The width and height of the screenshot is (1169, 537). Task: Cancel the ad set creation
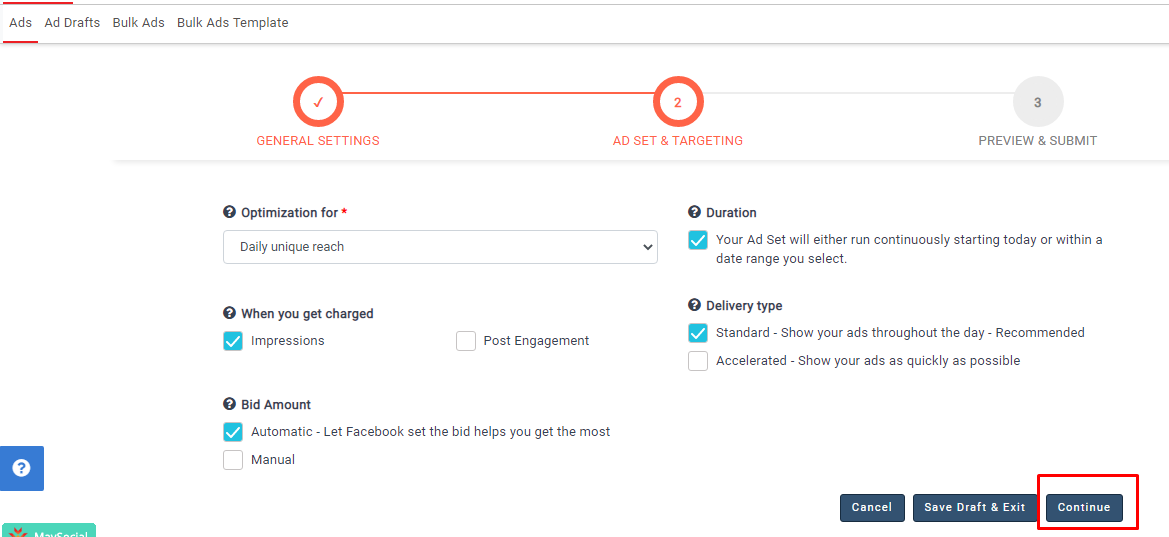click(x=872, y=508)
